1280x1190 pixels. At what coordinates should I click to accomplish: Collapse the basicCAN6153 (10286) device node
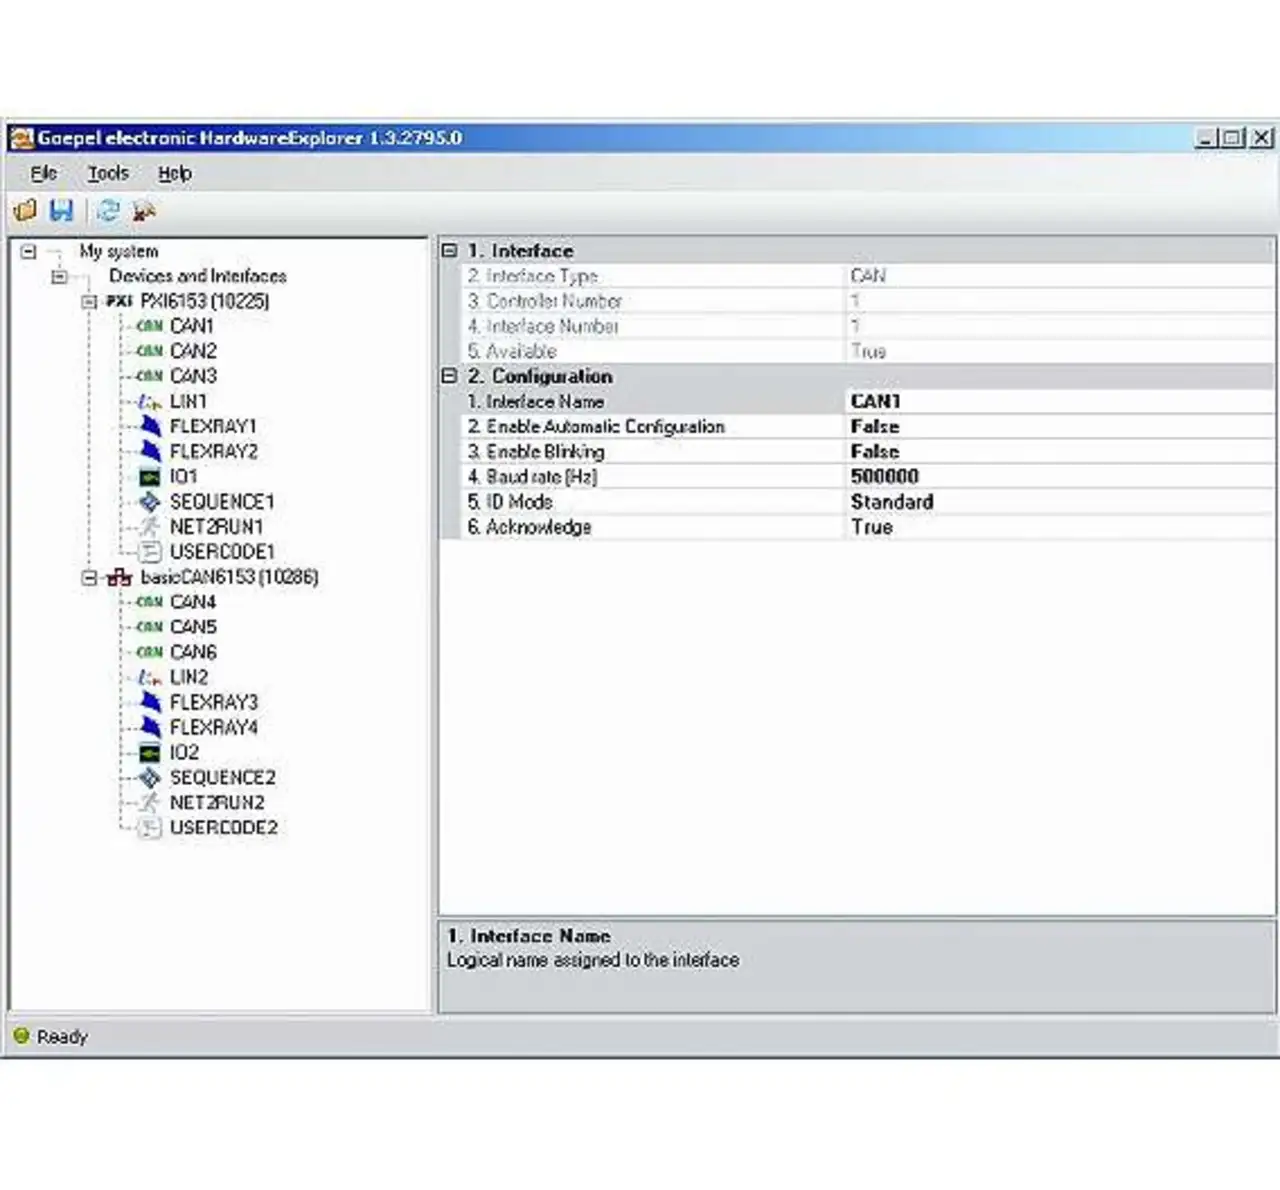(89, 578)
